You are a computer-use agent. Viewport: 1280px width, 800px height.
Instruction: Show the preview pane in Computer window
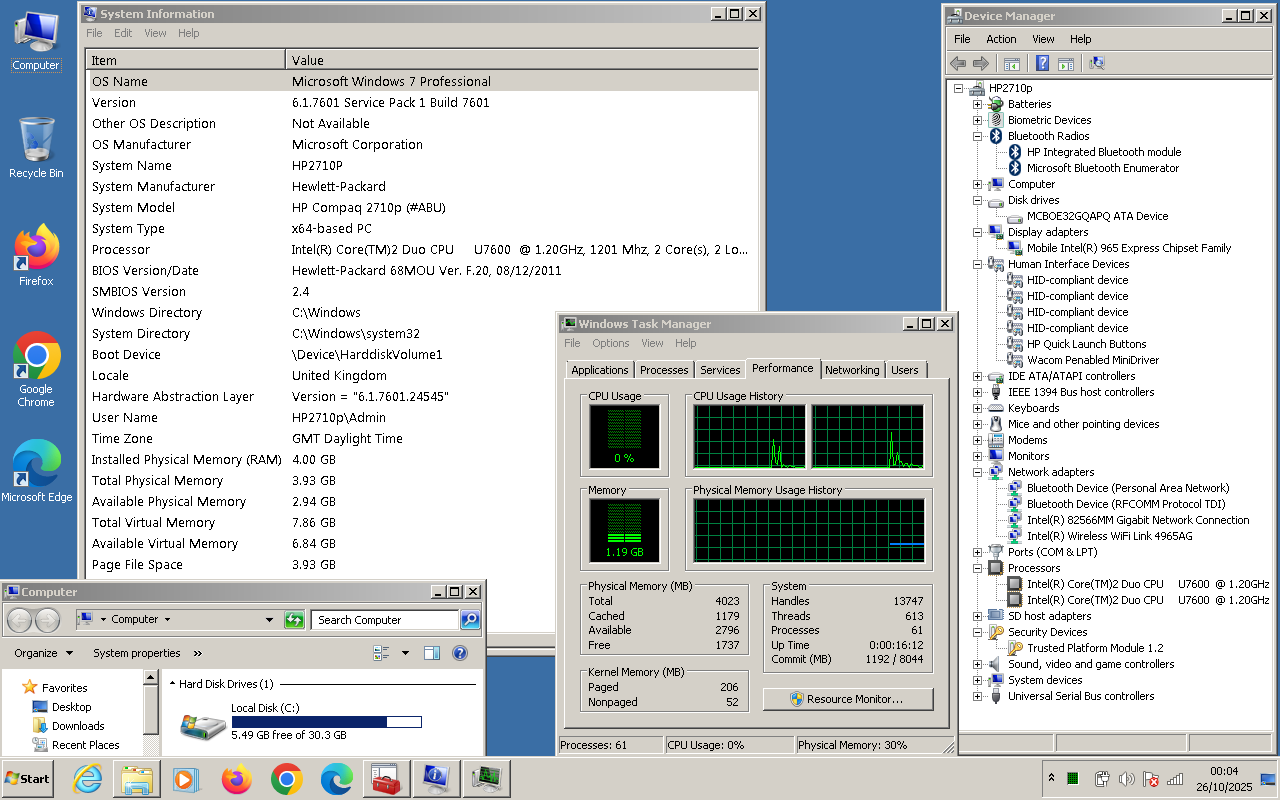coord(432,653)
